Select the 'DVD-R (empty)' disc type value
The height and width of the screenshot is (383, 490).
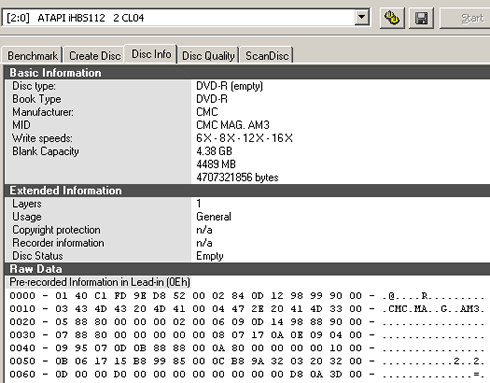tap(229, 86)
